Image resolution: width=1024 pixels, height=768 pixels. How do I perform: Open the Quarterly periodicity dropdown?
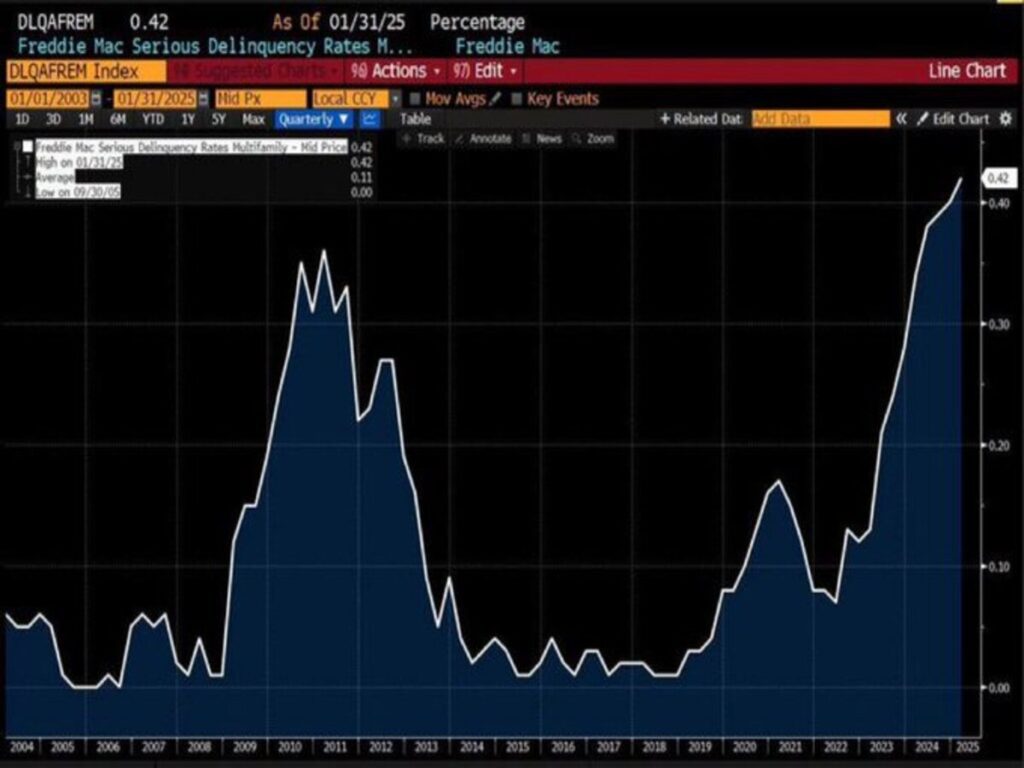tap(314, 119)
